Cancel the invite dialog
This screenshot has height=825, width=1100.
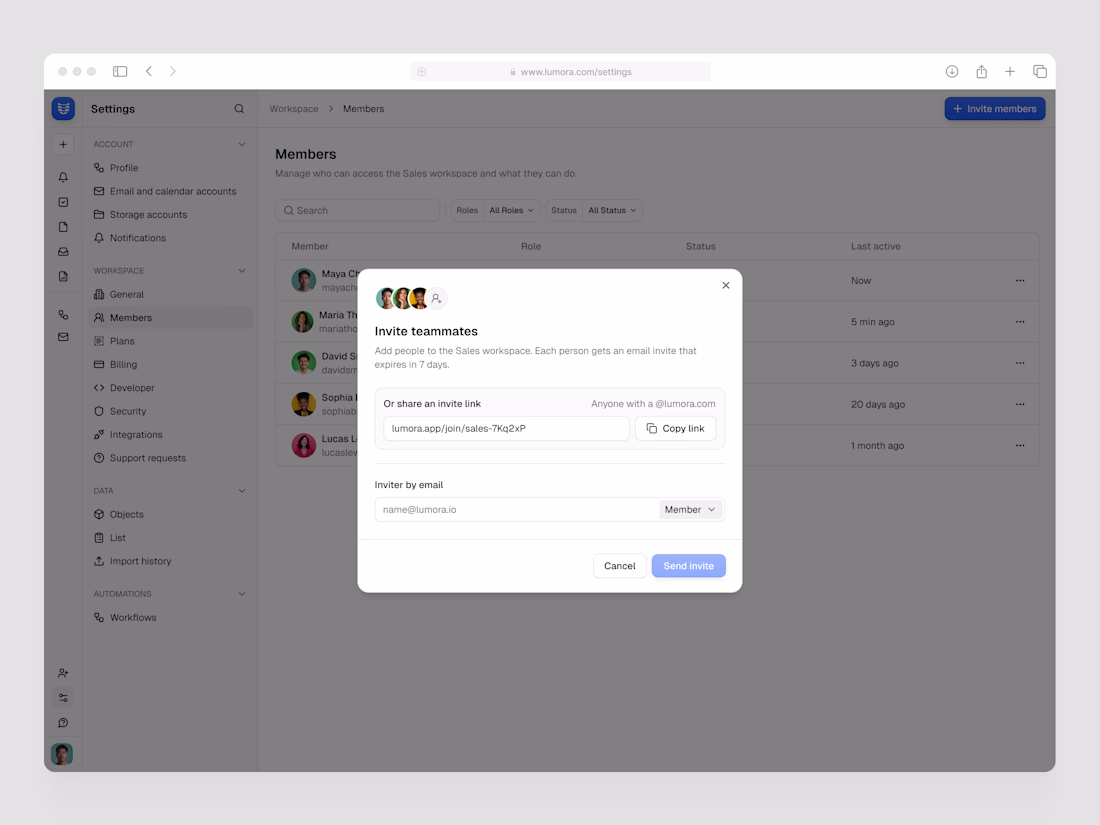[x=619, y=566]
